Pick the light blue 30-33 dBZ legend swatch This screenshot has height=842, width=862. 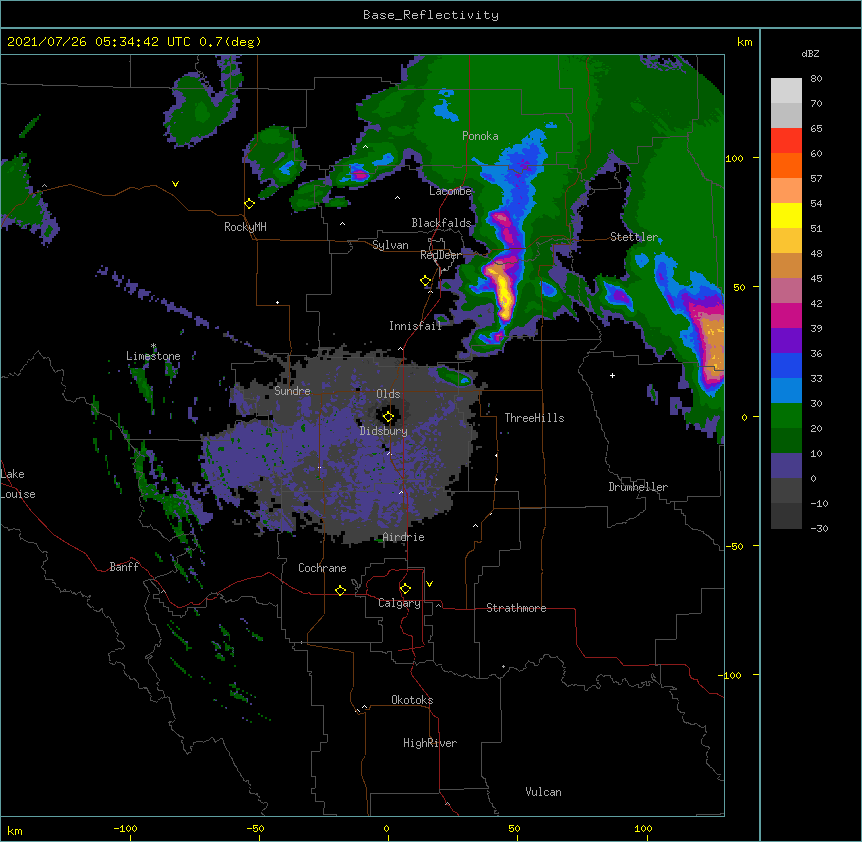(786, 391)
